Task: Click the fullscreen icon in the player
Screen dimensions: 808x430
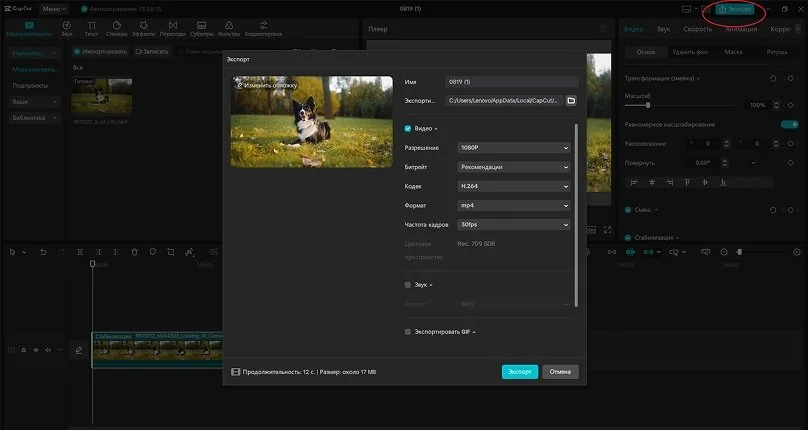Action: [x=608, y=230]
